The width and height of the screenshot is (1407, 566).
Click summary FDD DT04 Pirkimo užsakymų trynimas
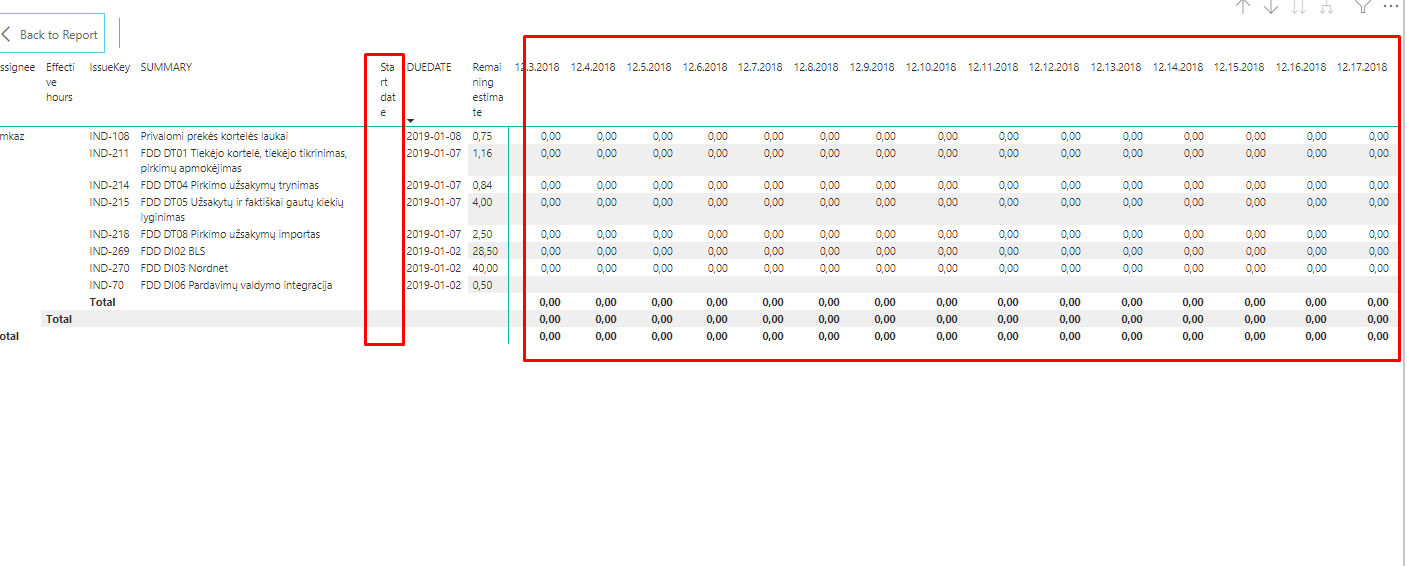point(230,185)
